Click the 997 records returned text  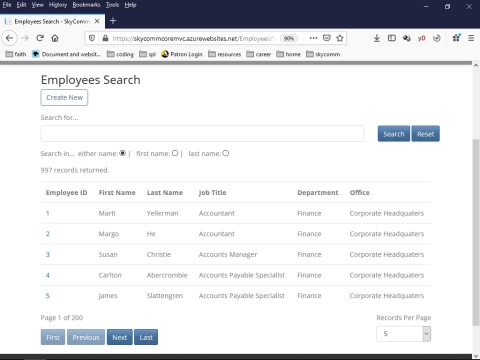click(75, 170)
